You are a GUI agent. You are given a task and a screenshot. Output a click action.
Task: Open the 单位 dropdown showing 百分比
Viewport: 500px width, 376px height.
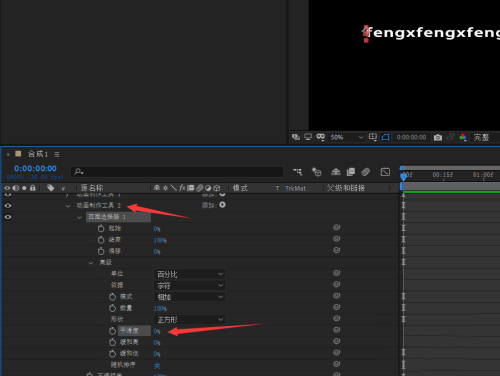click(x=189, y=274)
